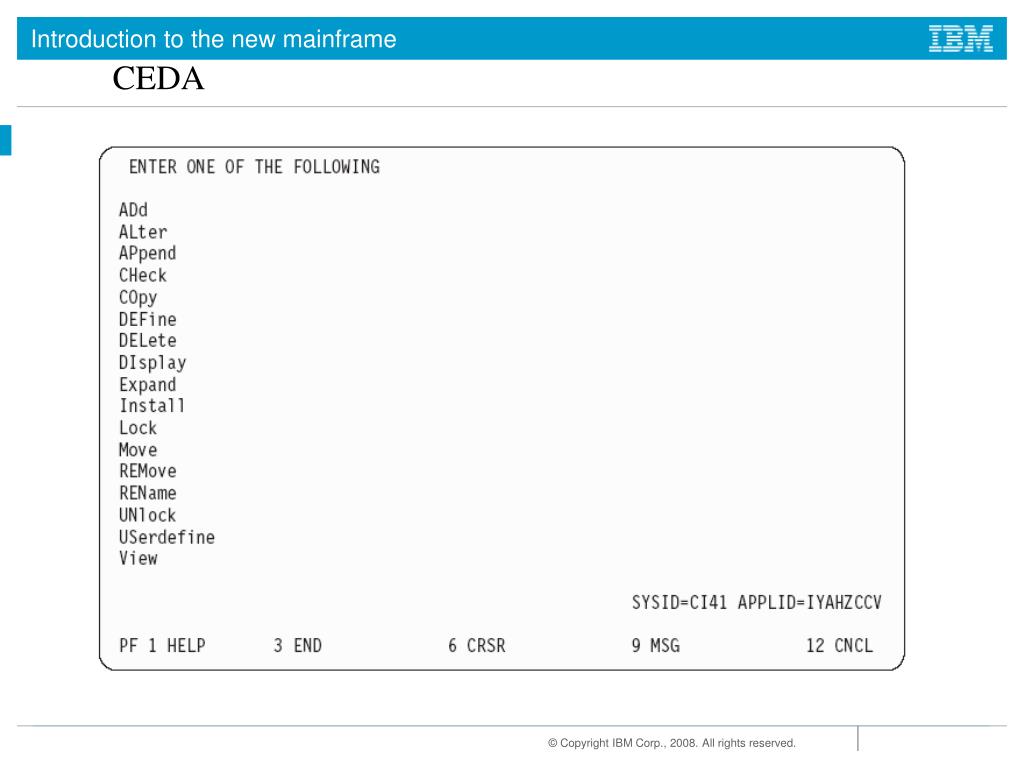This screenshot has width=1024, height=768.
Task: Pick the DELete command
Action: tap(148, 341)
